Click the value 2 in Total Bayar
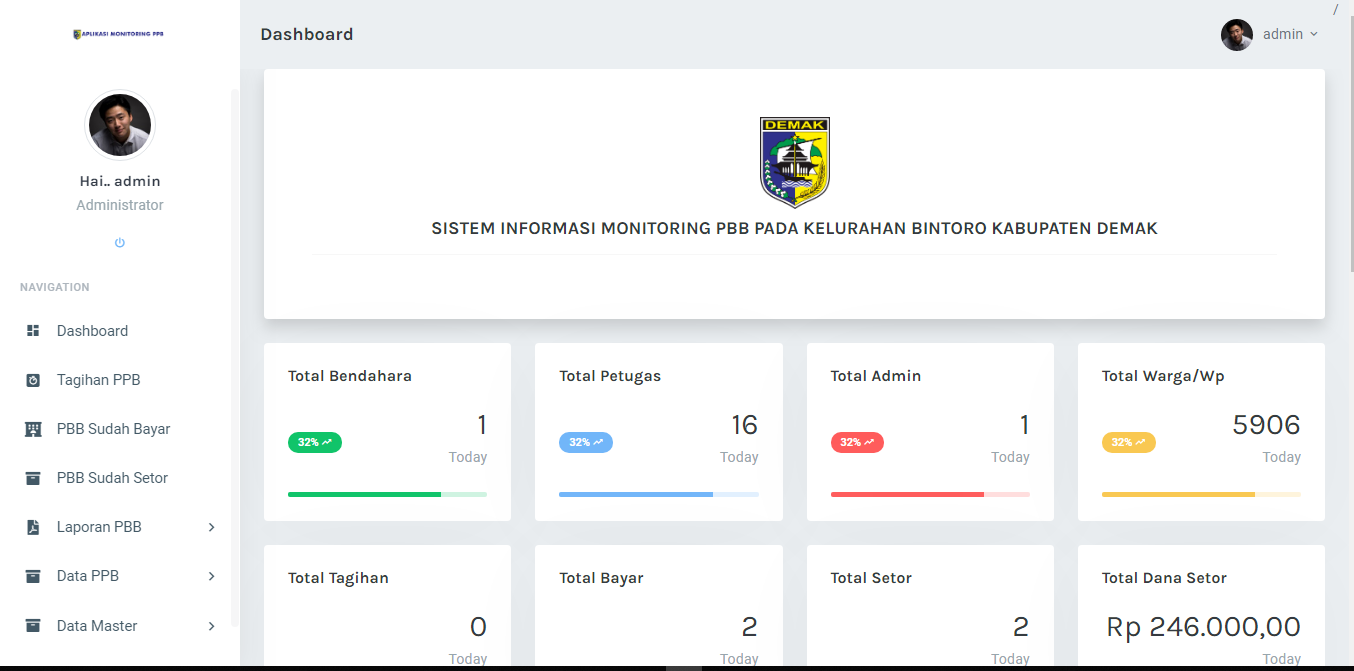The image size is (1354, 671). 750,627
